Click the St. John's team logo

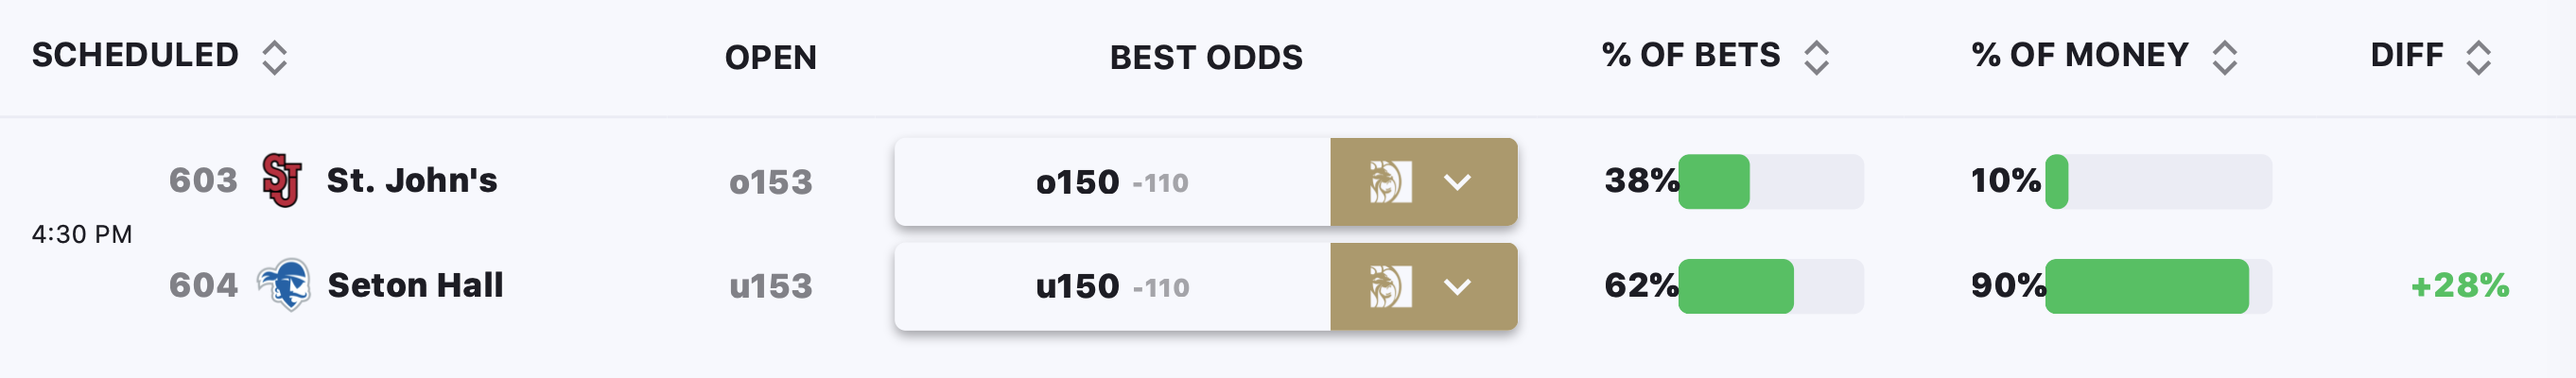281,180
